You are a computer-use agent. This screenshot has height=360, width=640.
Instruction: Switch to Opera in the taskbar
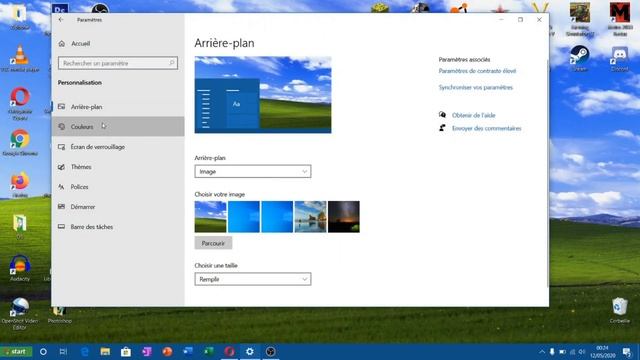229,351
